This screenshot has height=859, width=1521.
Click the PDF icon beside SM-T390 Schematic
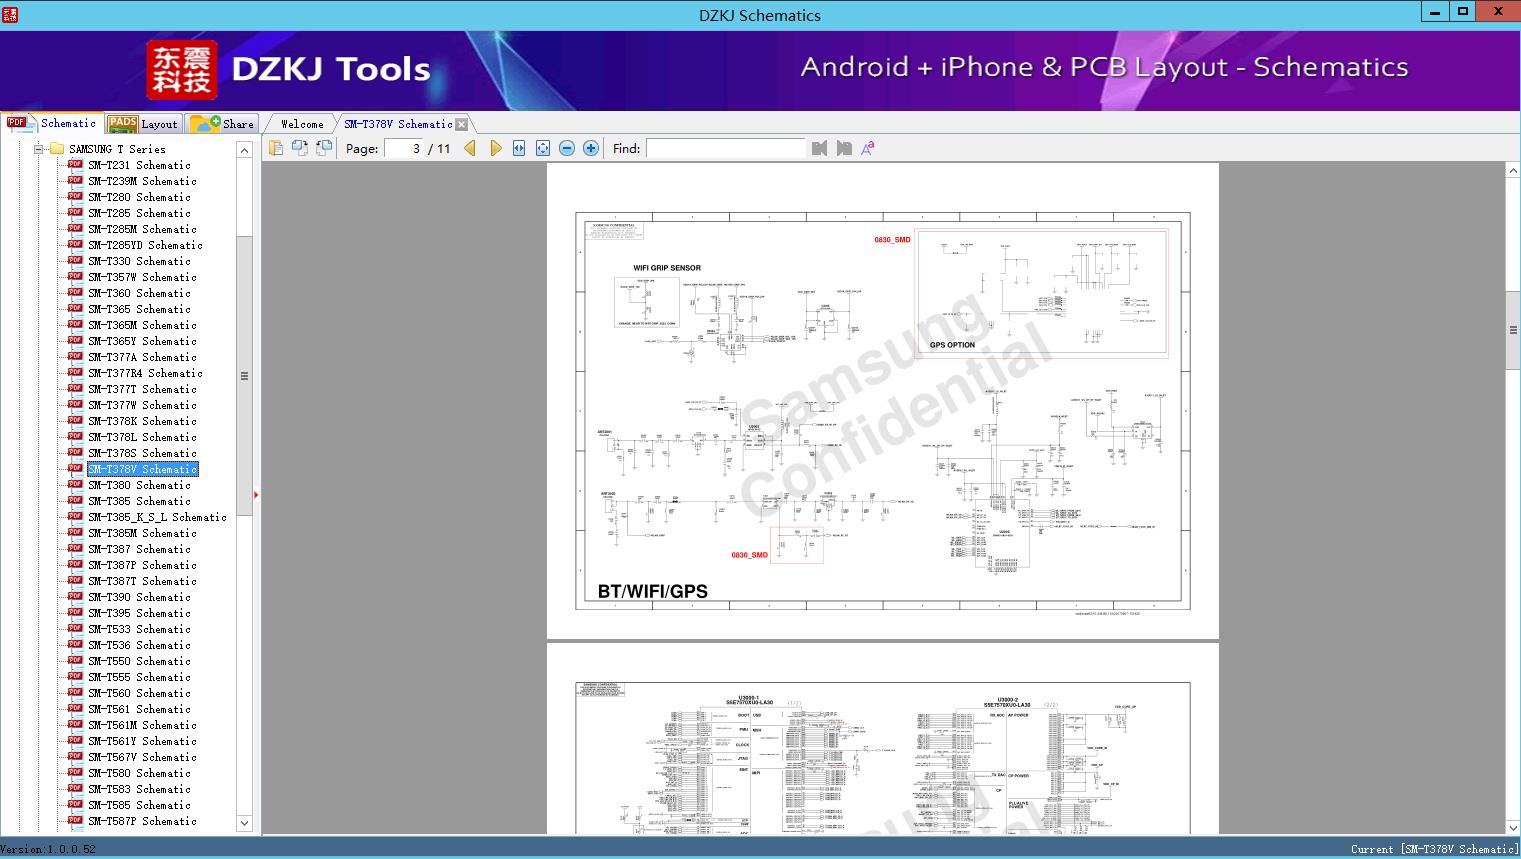tap(75, 596)
